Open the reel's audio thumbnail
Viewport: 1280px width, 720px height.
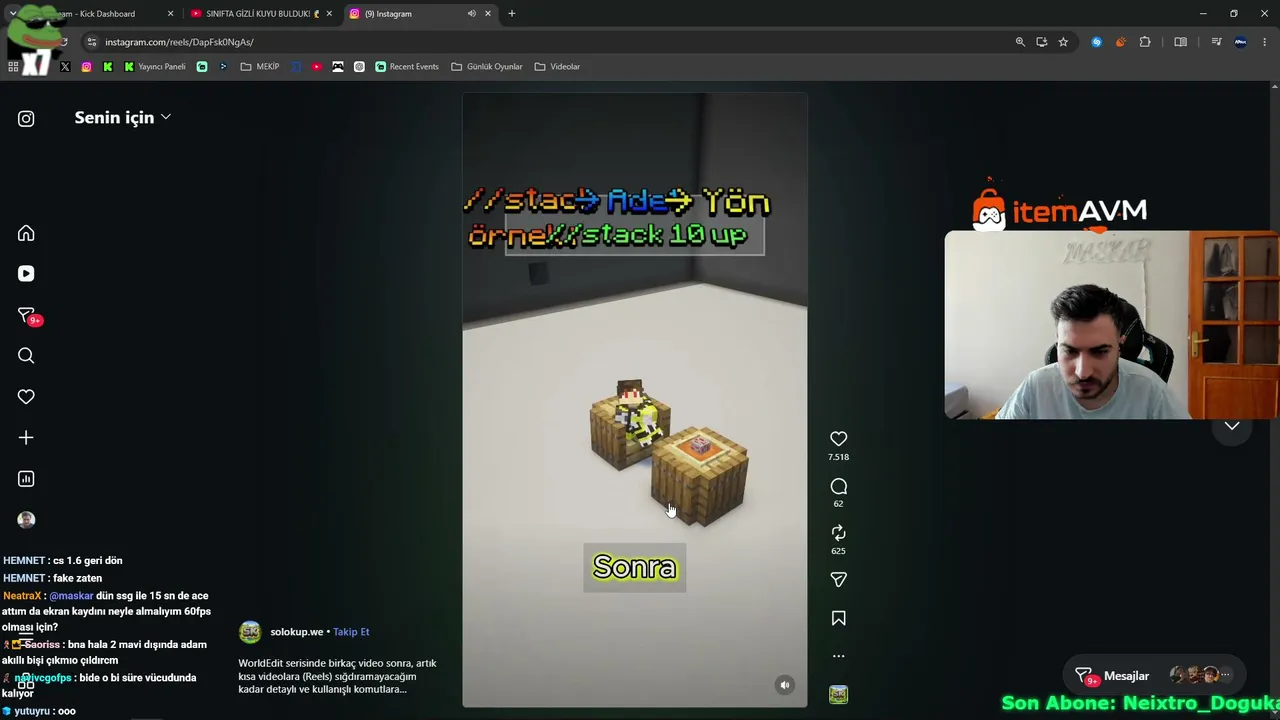[838, 695]
